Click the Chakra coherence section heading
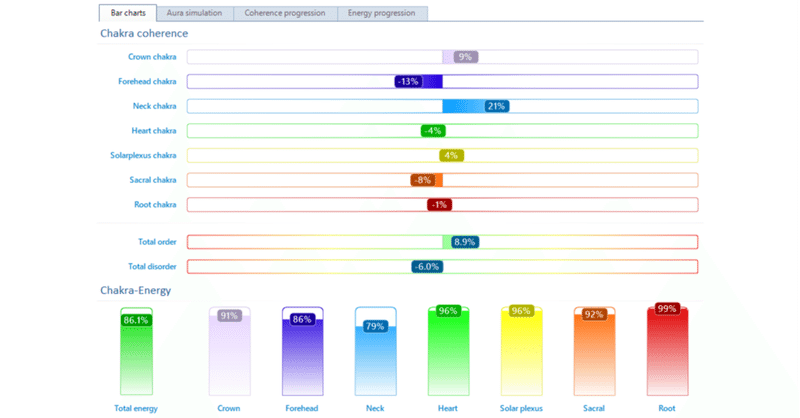Viewport: 800px width, 418px height. (144, 33)
